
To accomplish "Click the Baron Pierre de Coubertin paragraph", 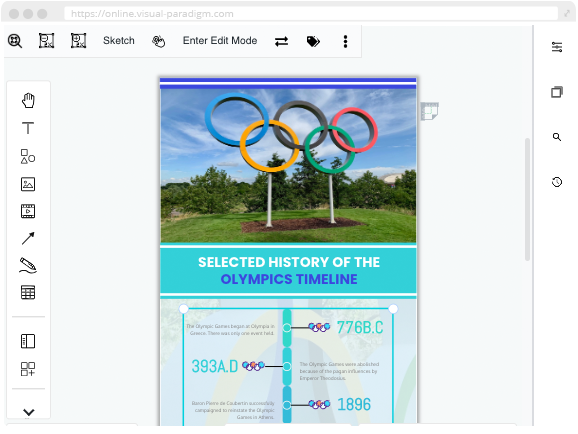I will tap(233, 410).
